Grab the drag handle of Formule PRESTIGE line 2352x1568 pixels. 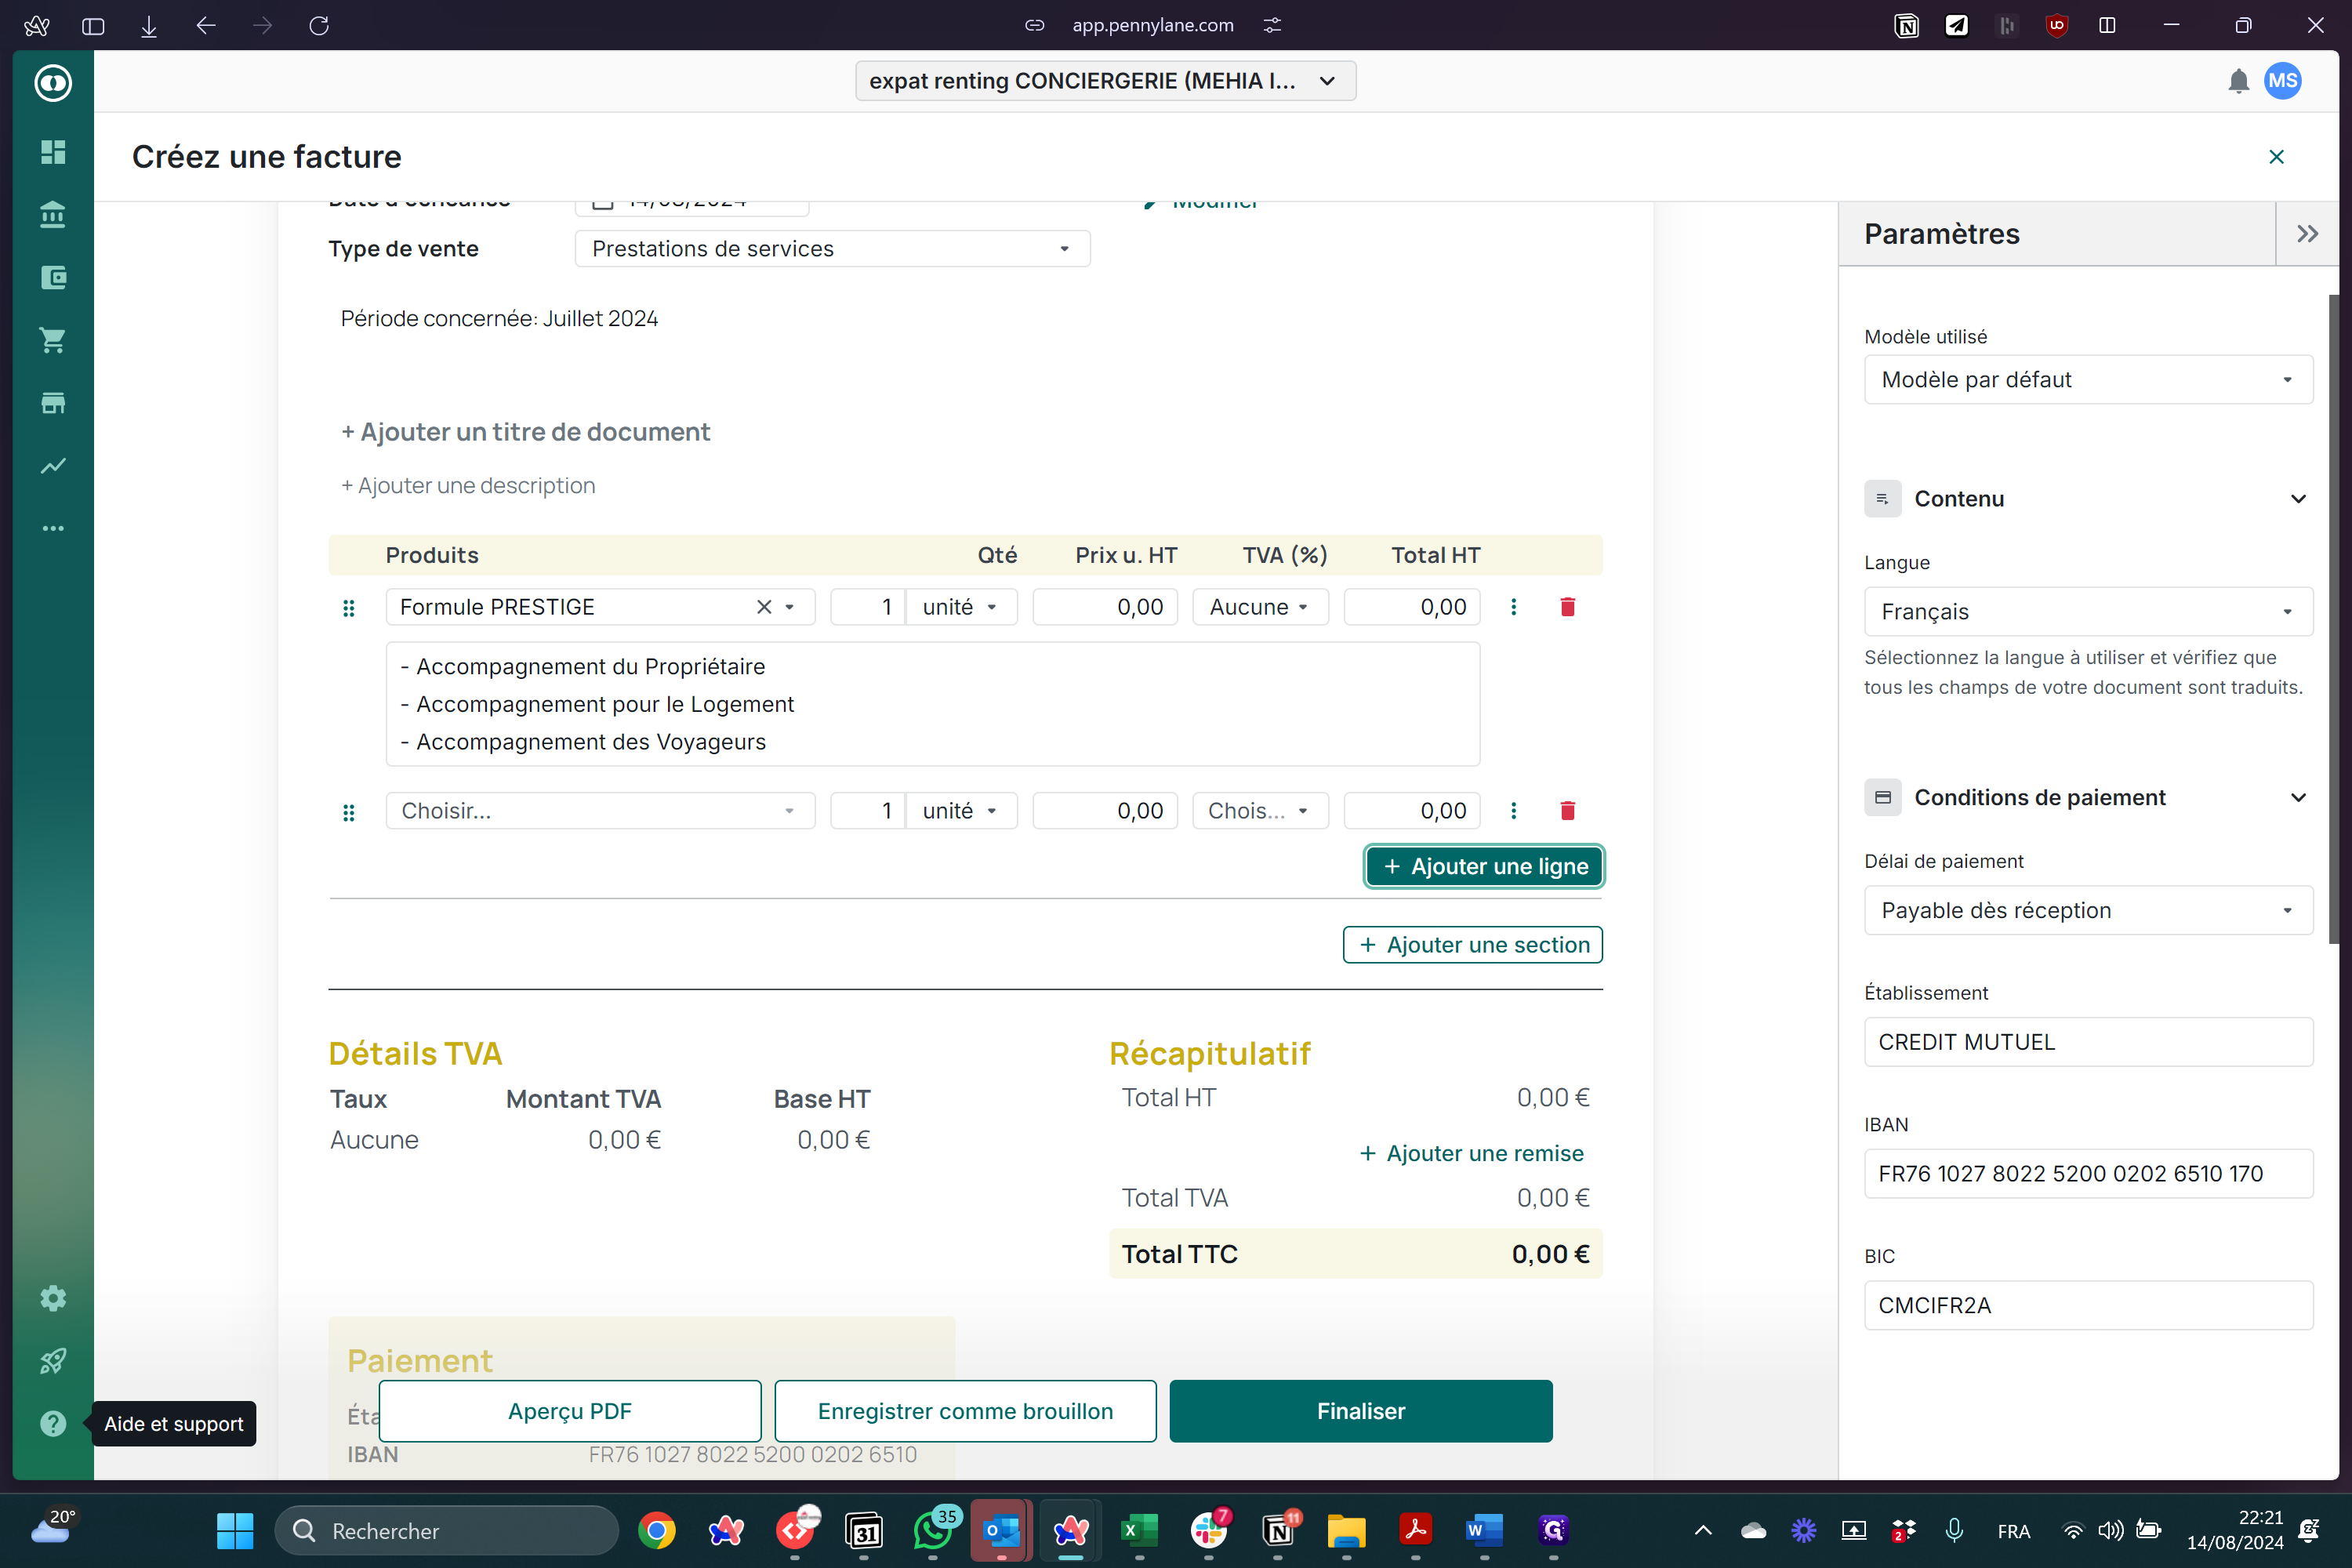tap(349, 608)
